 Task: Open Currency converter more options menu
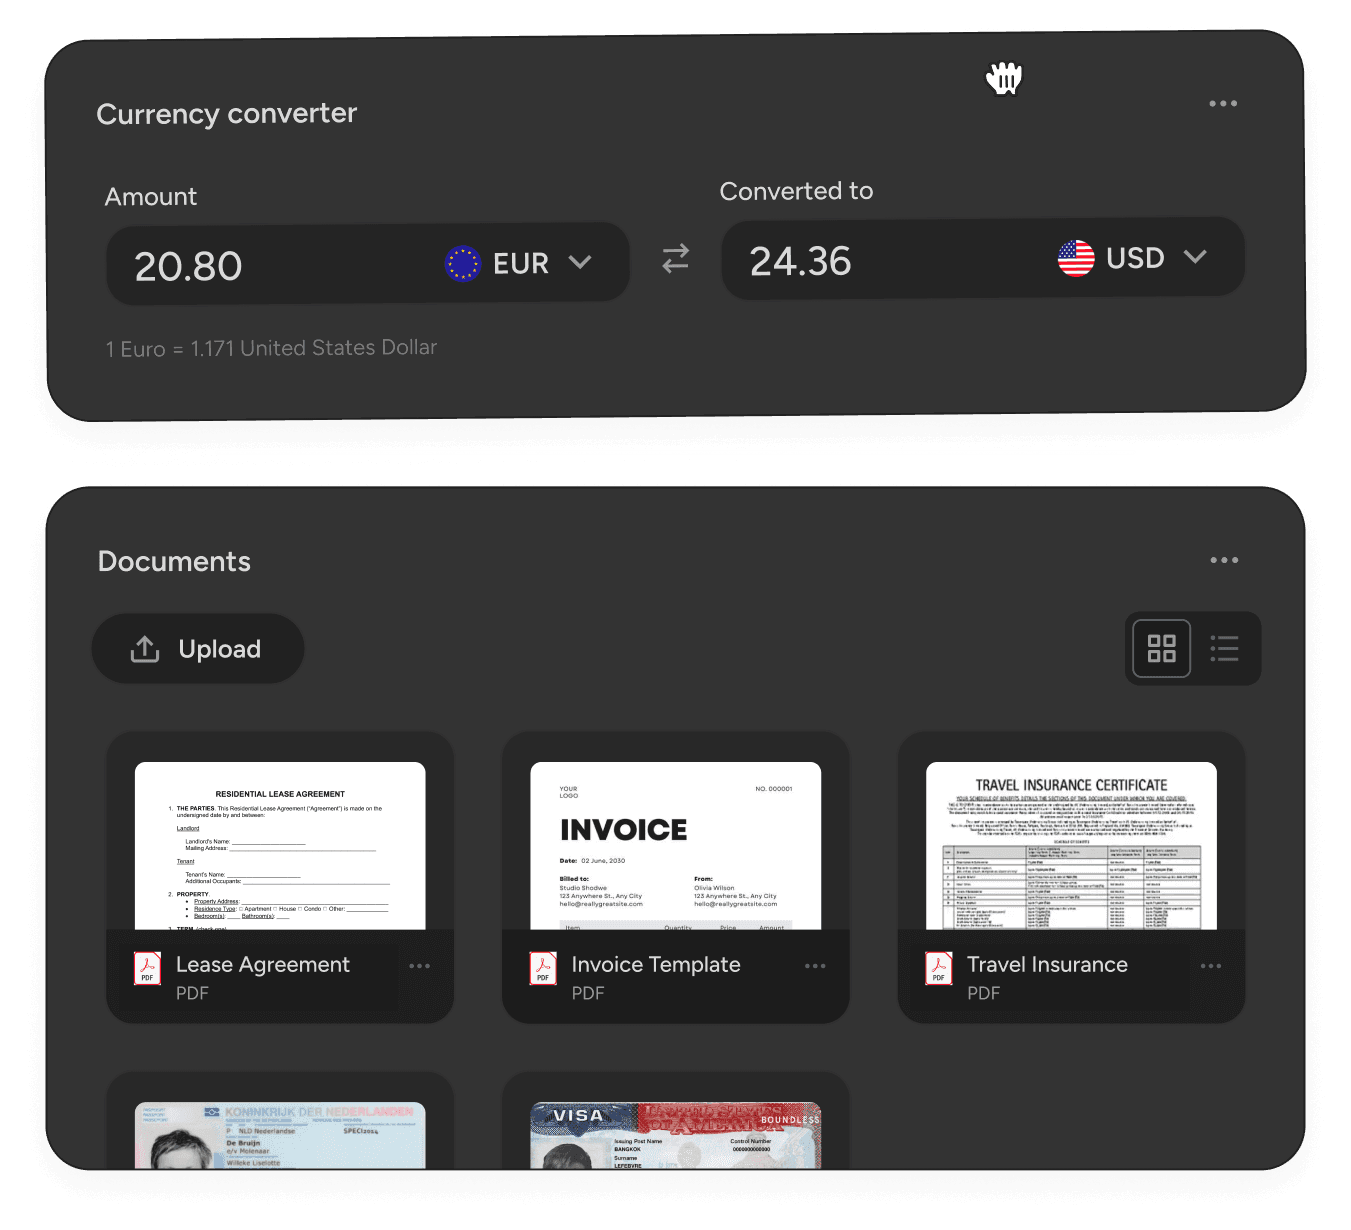pyautogui.click(x=1223, y=103)
